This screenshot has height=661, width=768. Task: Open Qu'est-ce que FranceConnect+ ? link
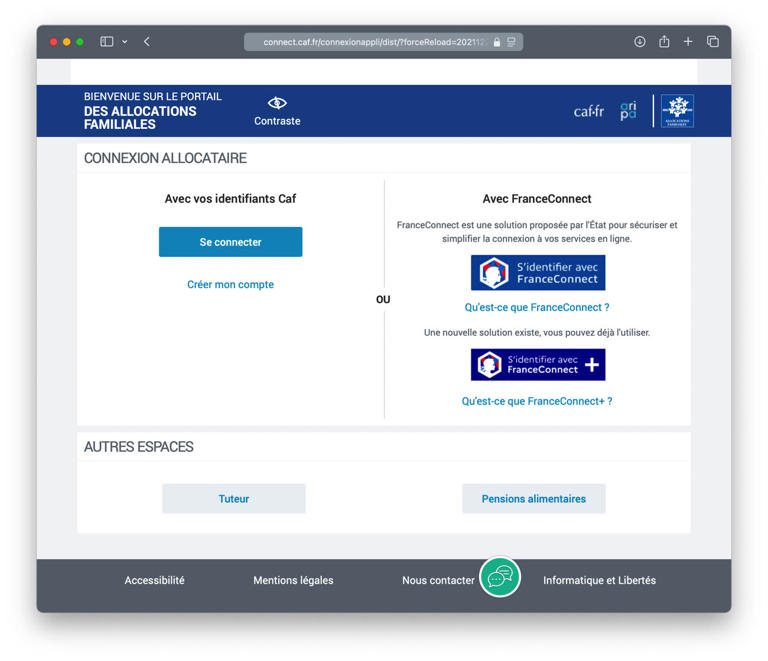point(537,401)
